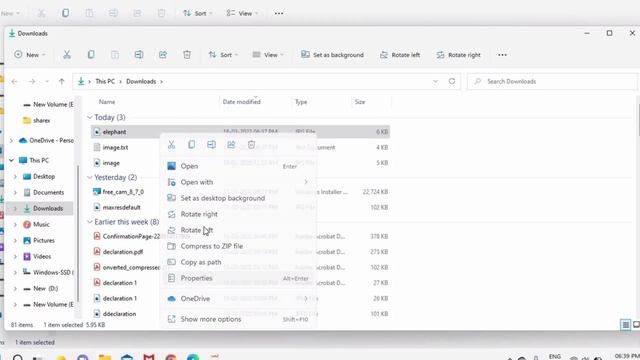Select New (D:) drive in navigation pane
Viewport: 640px width, 360px height.
[x=45, y=288]
